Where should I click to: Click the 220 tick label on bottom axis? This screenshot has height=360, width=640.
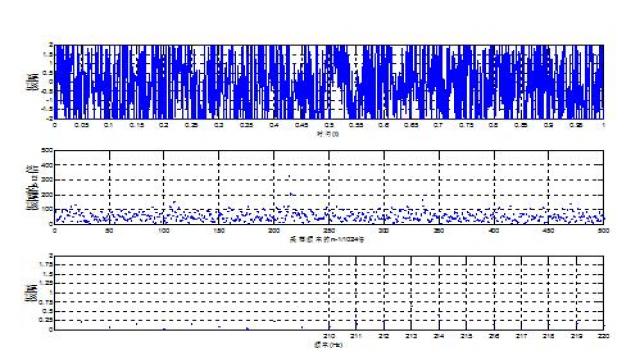[603, 336]
